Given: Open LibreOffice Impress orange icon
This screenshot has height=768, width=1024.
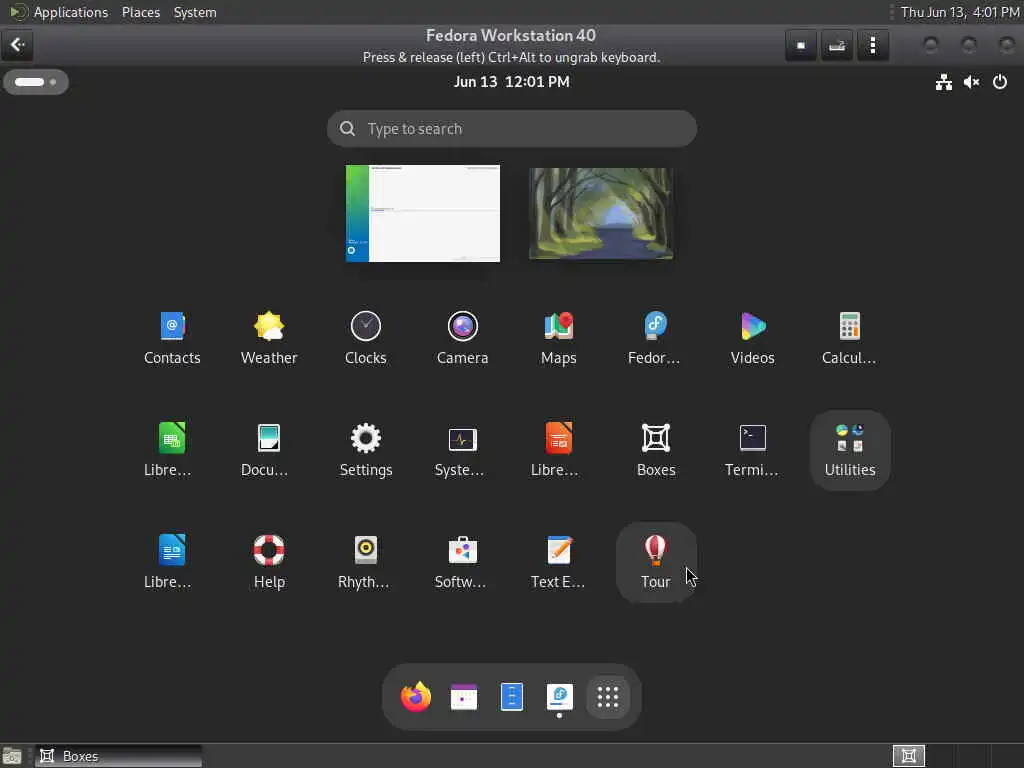Looking at the screenshot, I should (558, 451).
